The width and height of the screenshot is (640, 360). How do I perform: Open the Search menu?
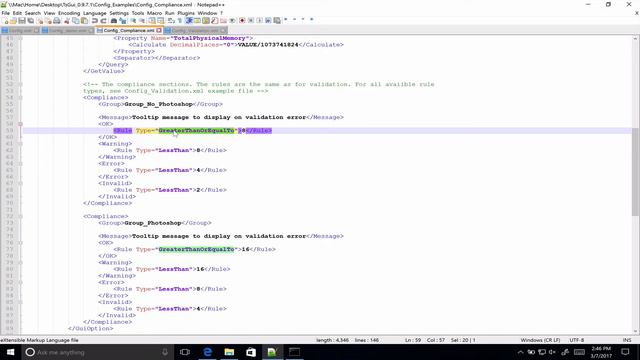click(33, 13)
